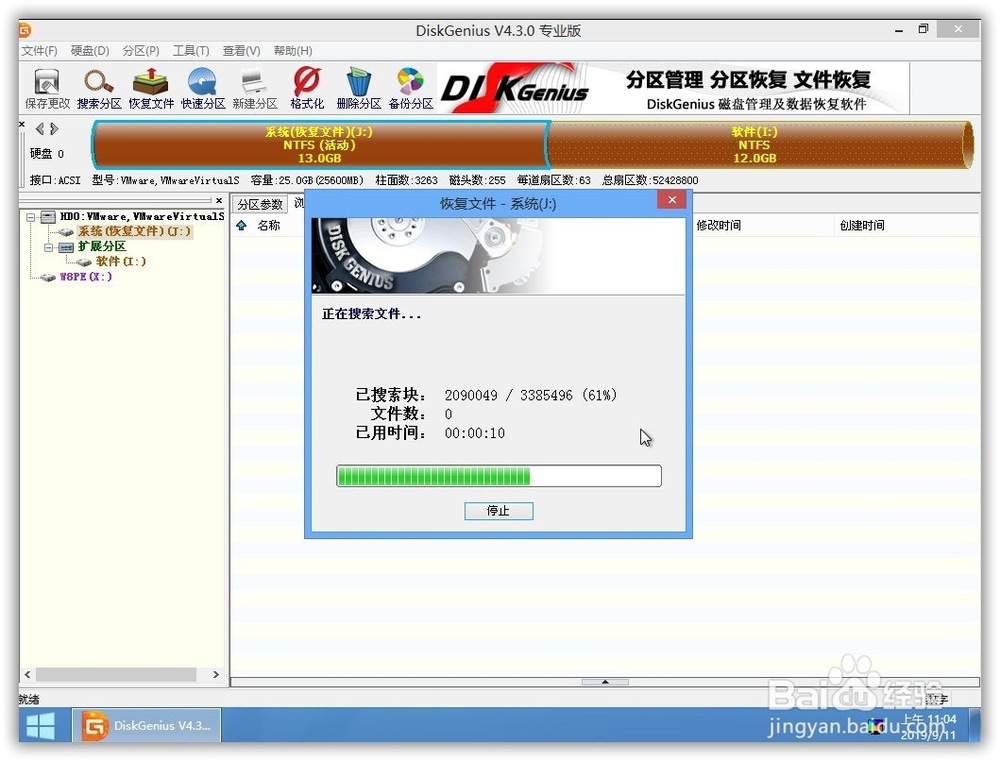Sort by 修改时间 column header

[763, 225]
